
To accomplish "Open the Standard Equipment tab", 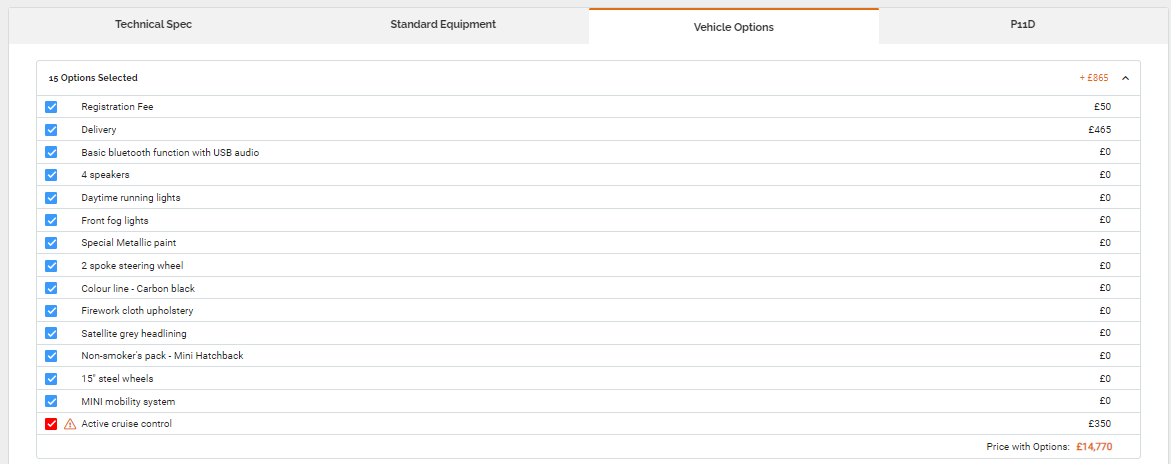I will tap(443, 24).
